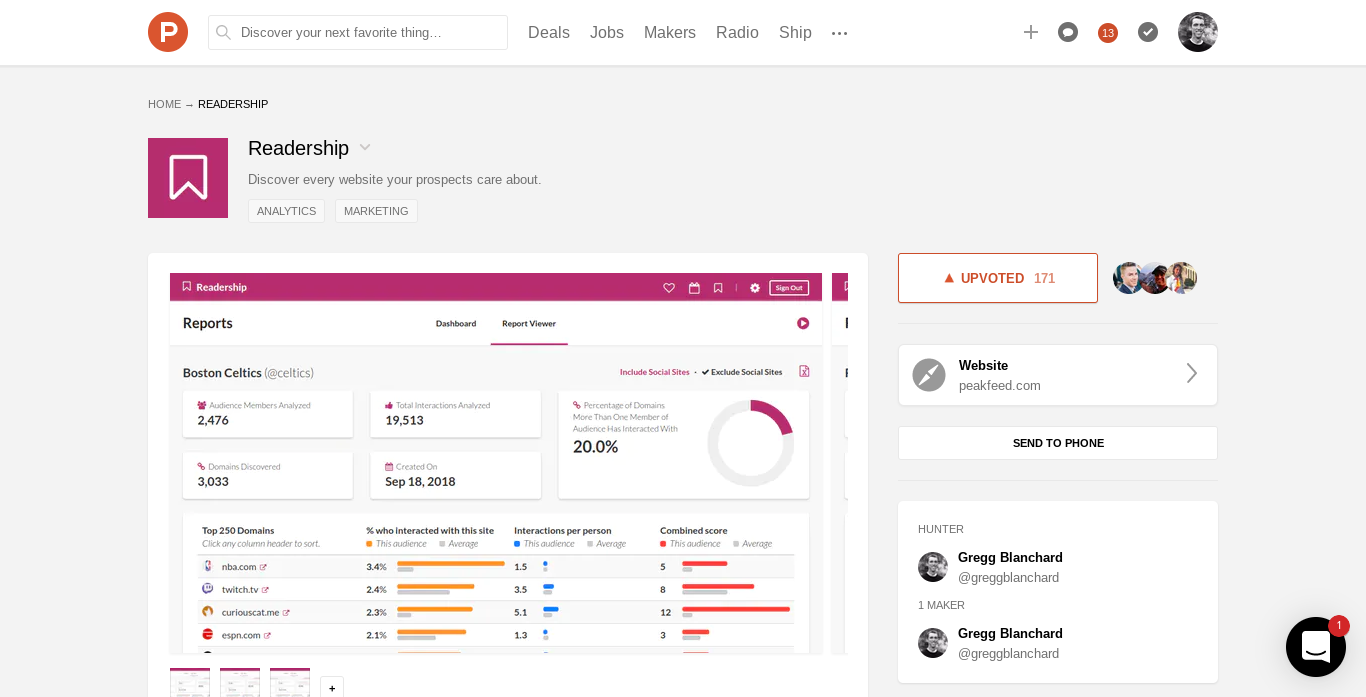View the upvoter avatars

tap(1155, 278)
